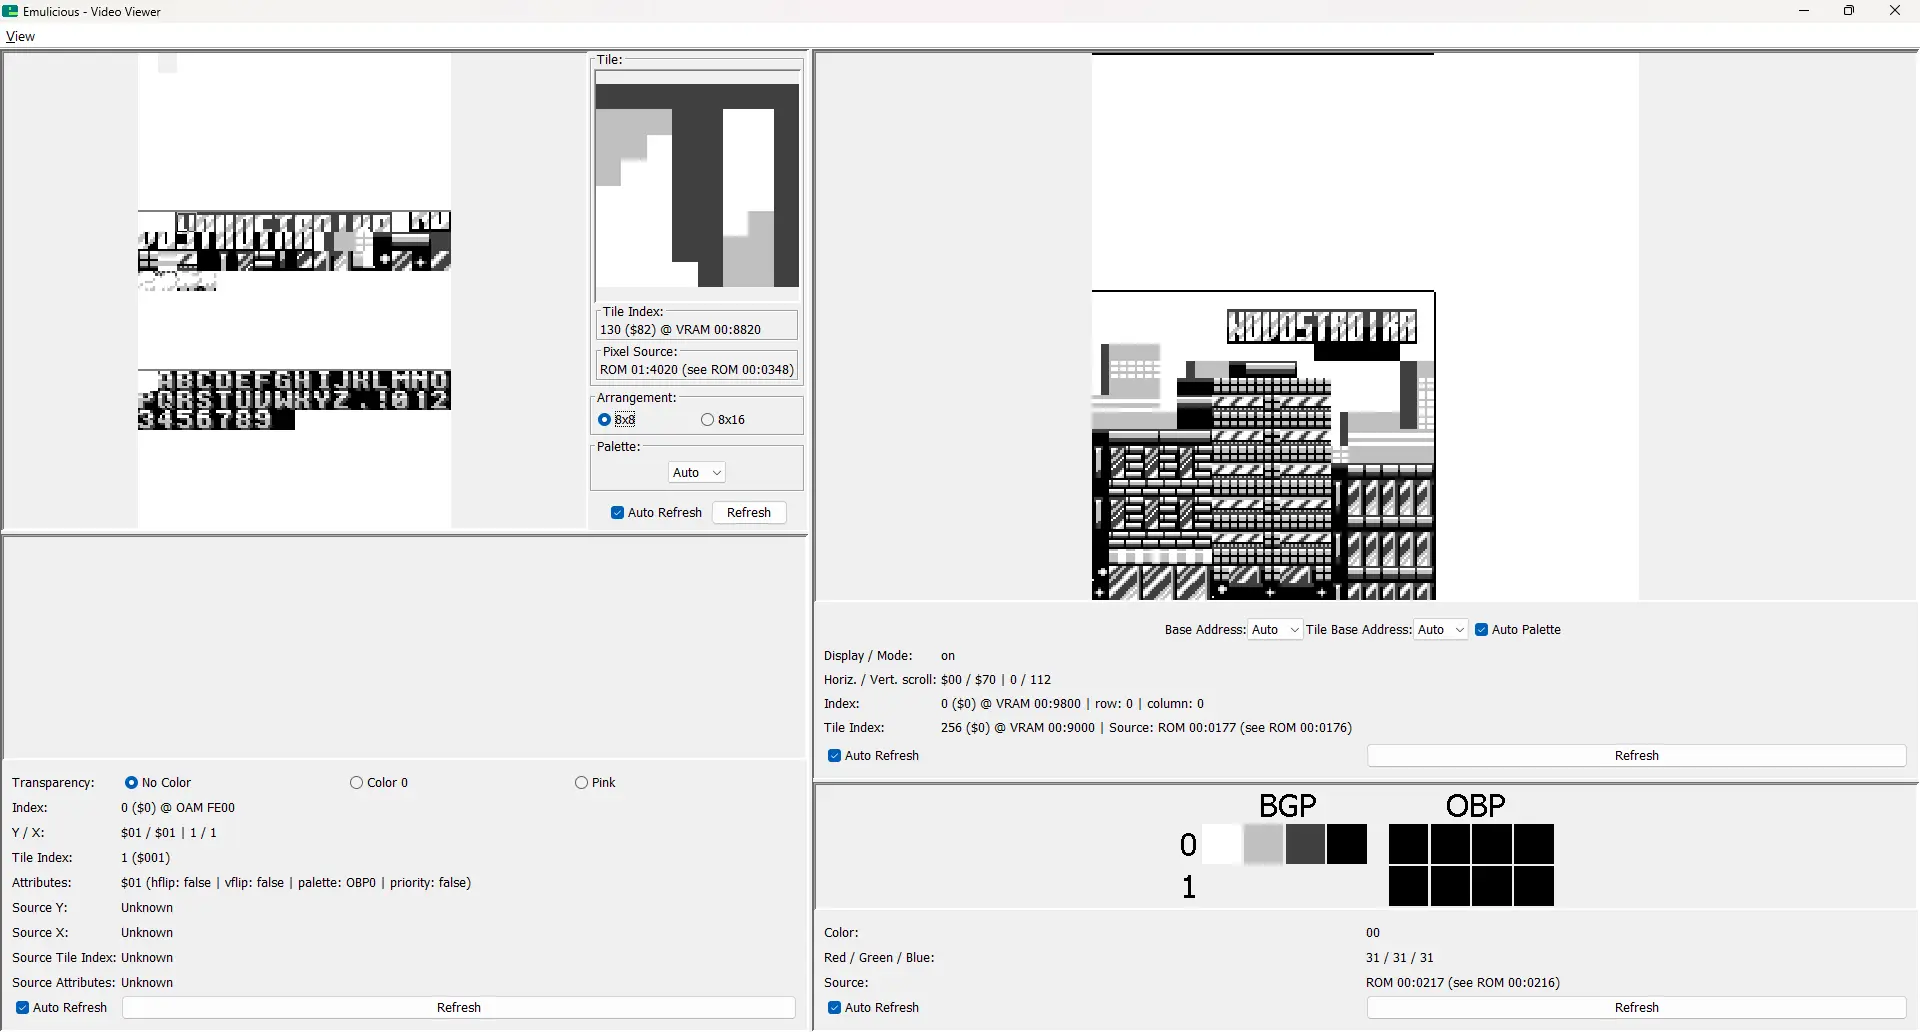Expand the Tile Base Address dropdown
Screen dimensions: 1920x1032
click(x=1440, y=630)
